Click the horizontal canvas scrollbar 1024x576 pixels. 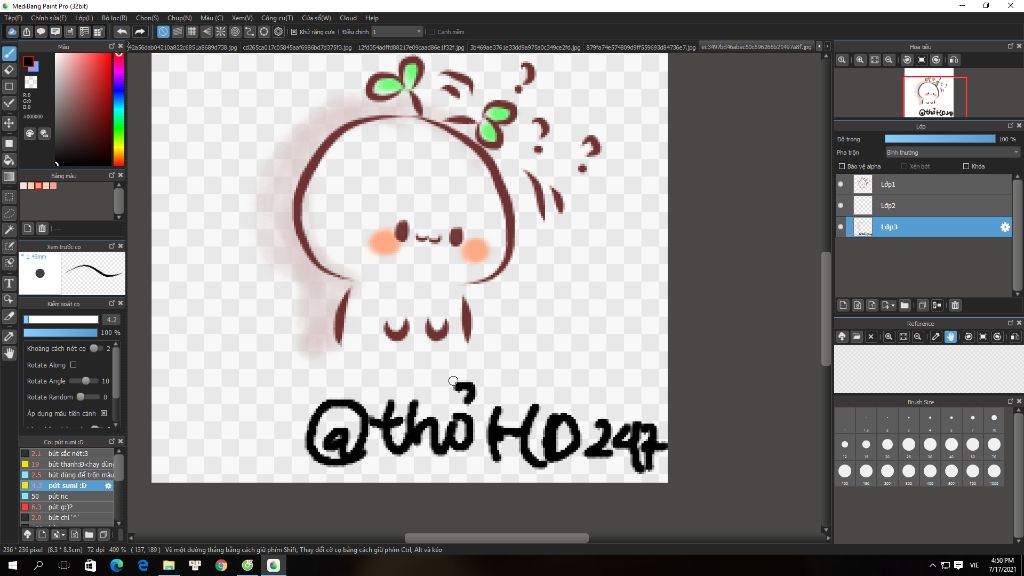pos(496,538)
